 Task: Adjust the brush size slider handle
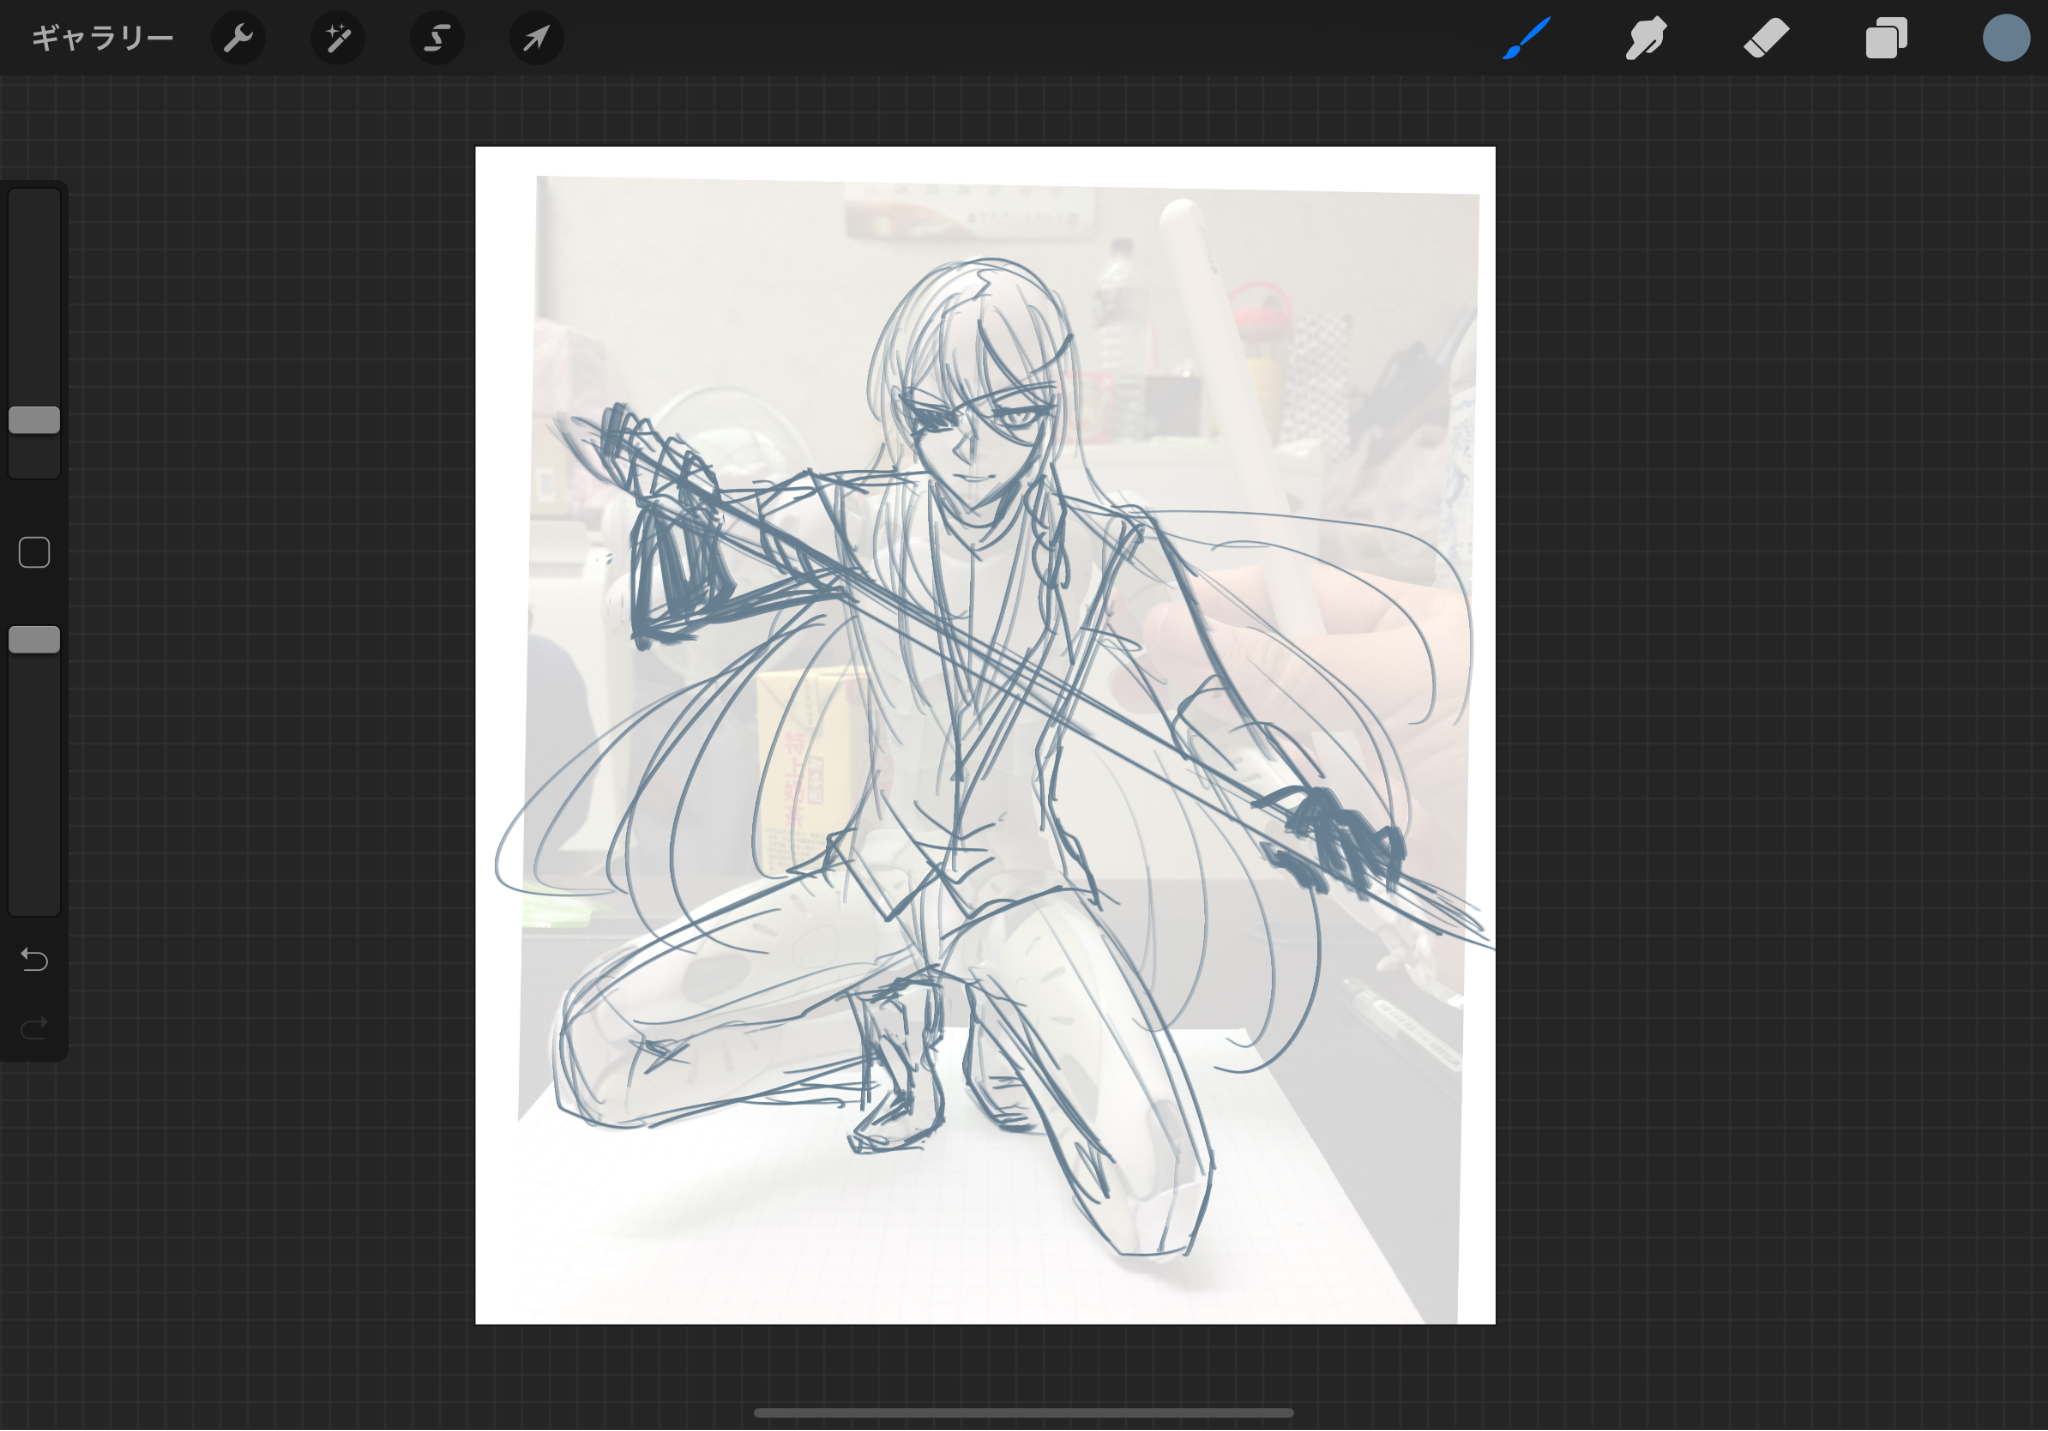pos(35,420)
